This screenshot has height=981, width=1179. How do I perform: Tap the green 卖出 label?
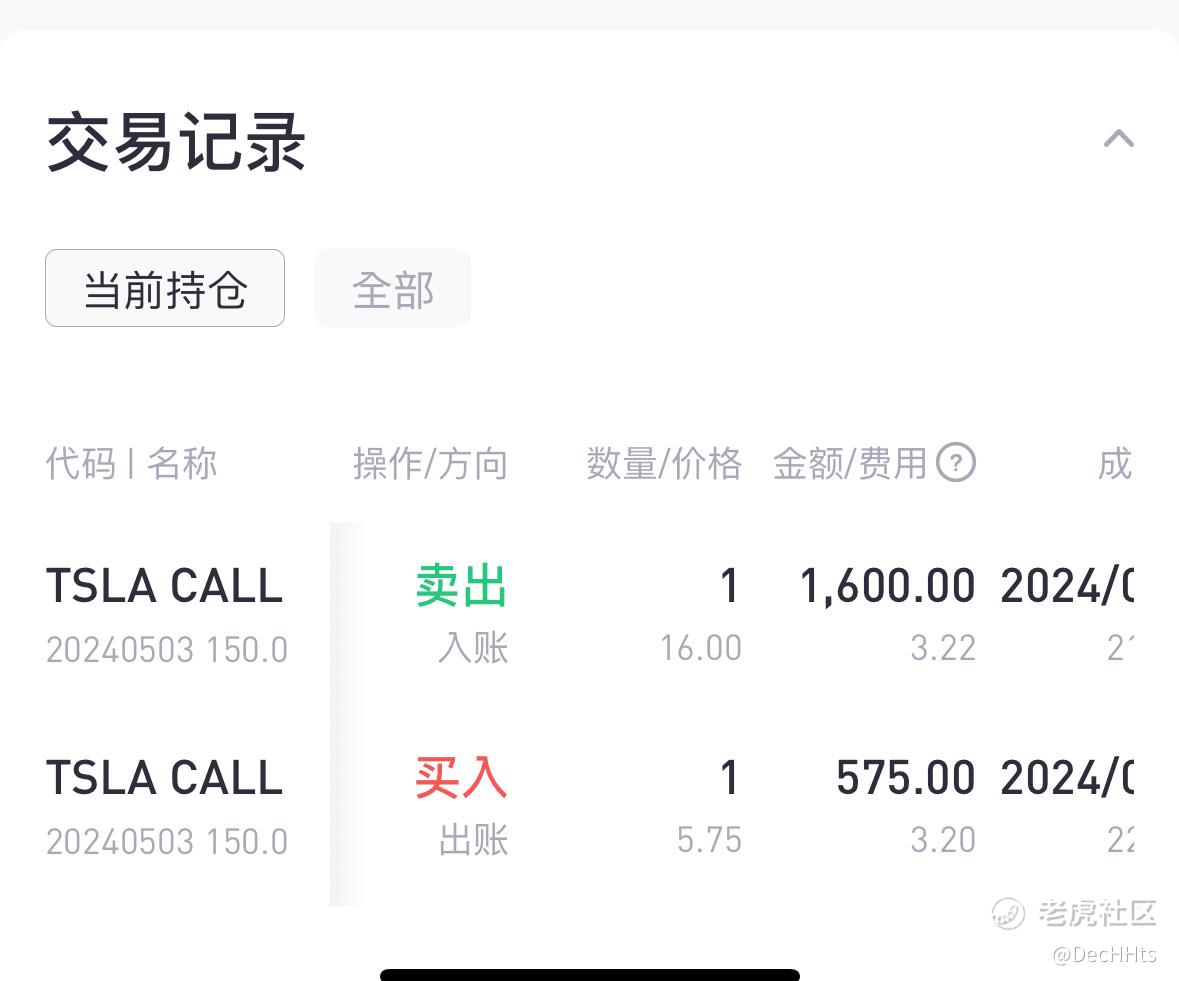click(462, 586)
